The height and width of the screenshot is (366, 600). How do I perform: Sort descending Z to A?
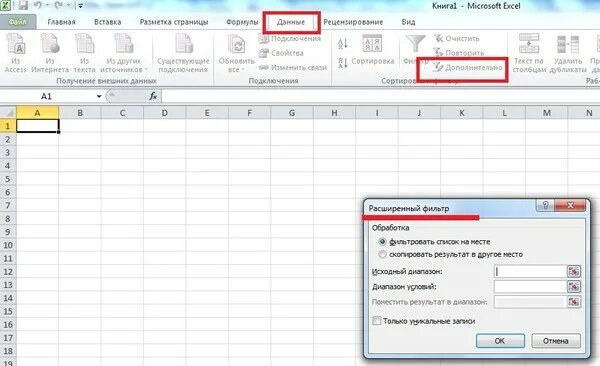tap(342, 63)
